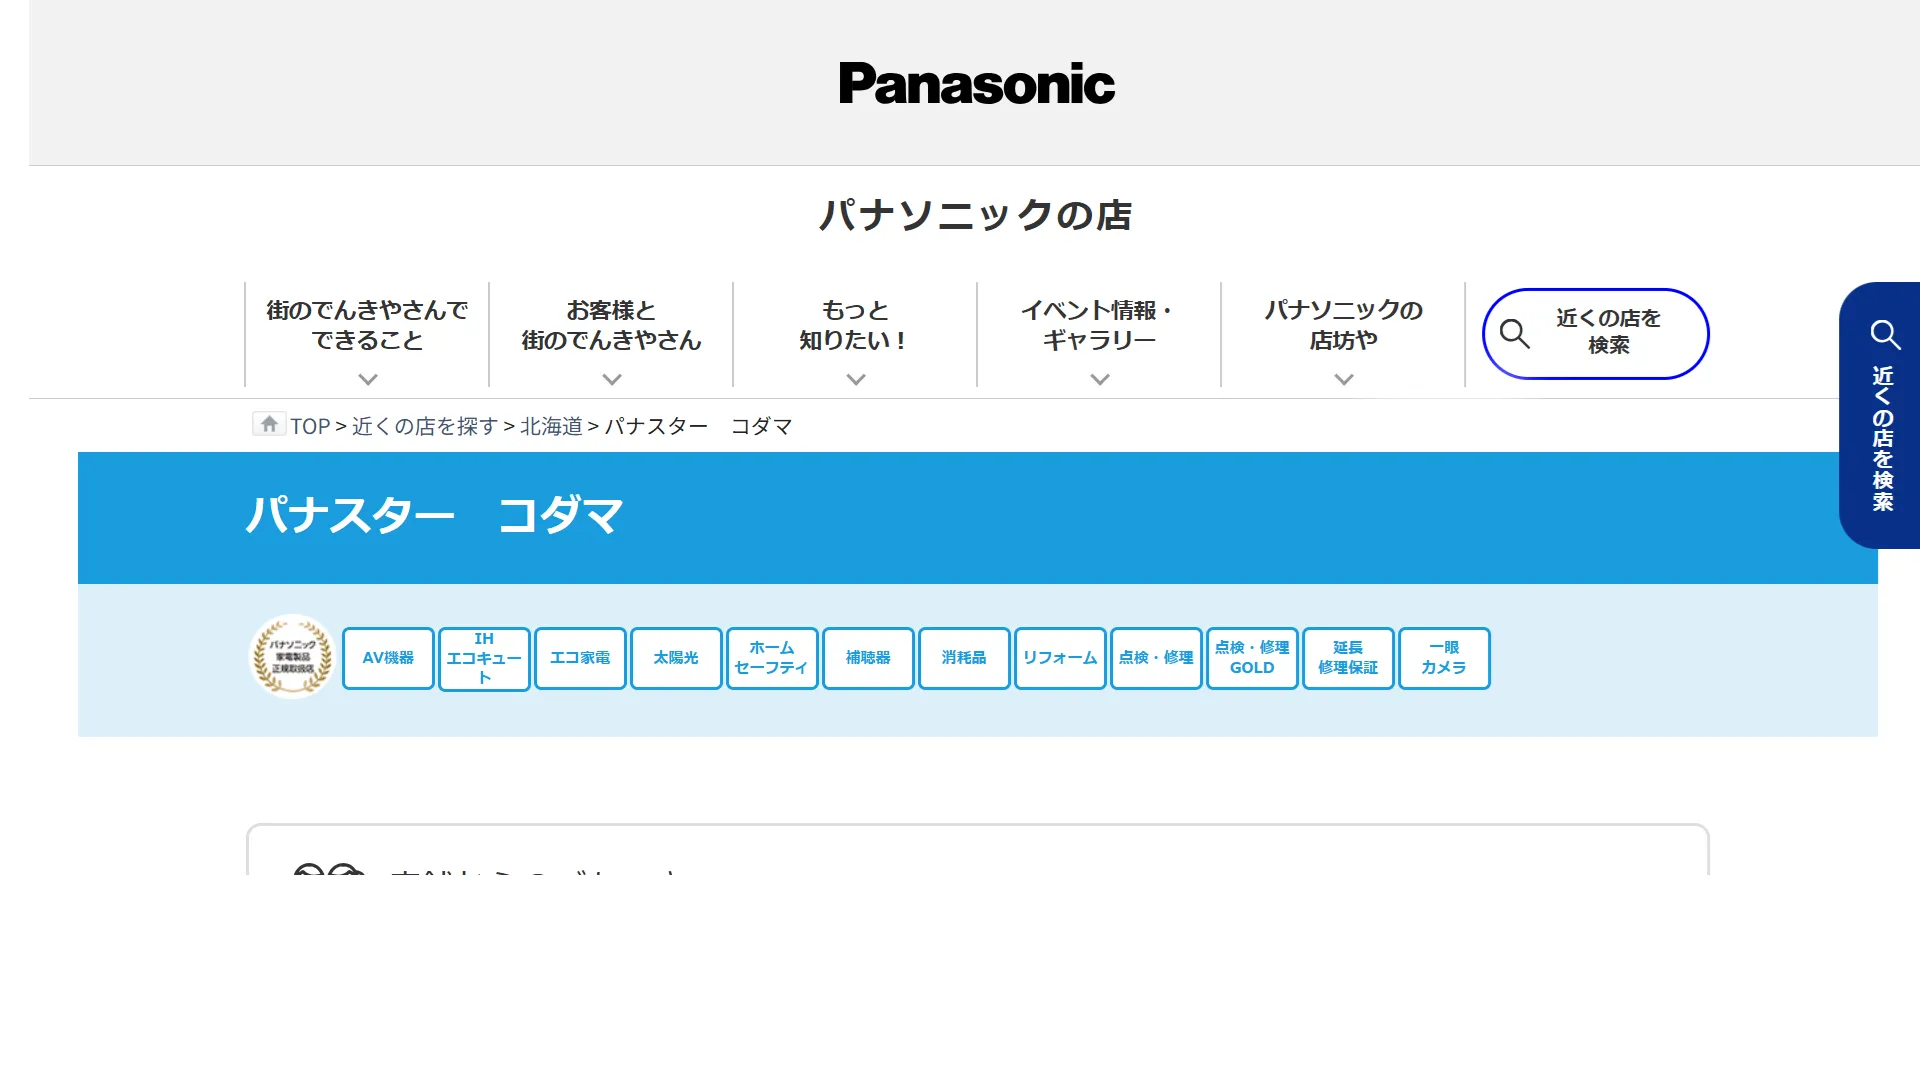1920x1080 pixels.
Task: Expand the もっと知りたい！ menu chevron
Action: [856, 379]
